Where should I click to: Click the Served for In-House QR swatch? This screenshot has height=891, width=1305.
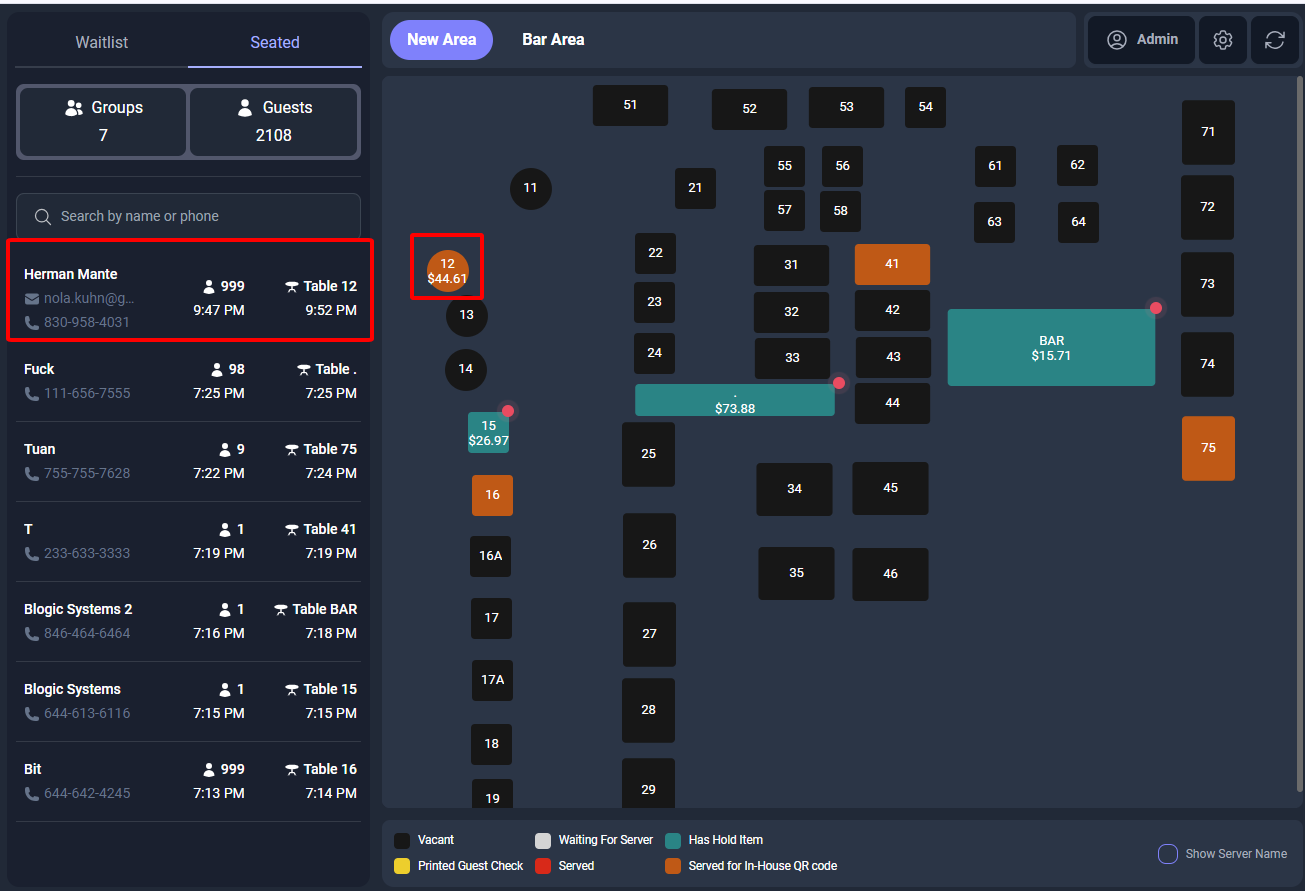tap(674, 866)
